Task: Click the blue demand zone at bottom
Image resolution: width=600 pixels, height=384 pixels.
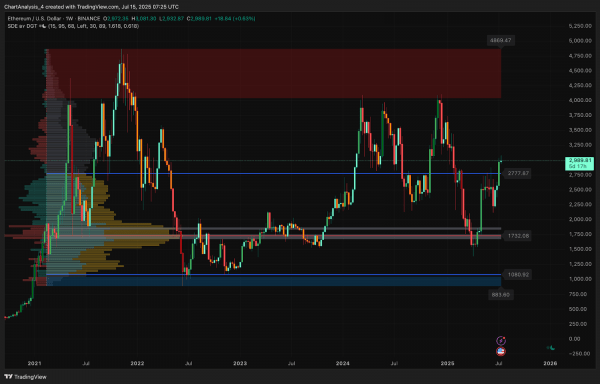Action: pyautogui.click(x=274, y=280)
